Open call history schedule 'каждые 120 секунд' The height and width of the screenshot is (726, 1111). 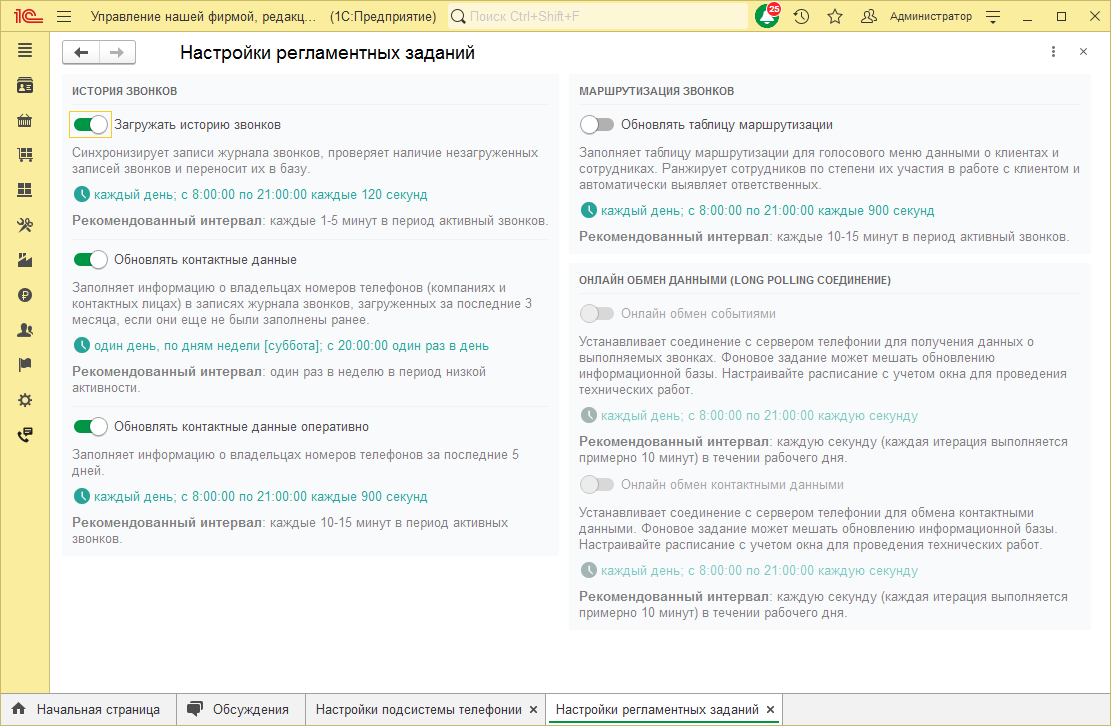point(260,195)
